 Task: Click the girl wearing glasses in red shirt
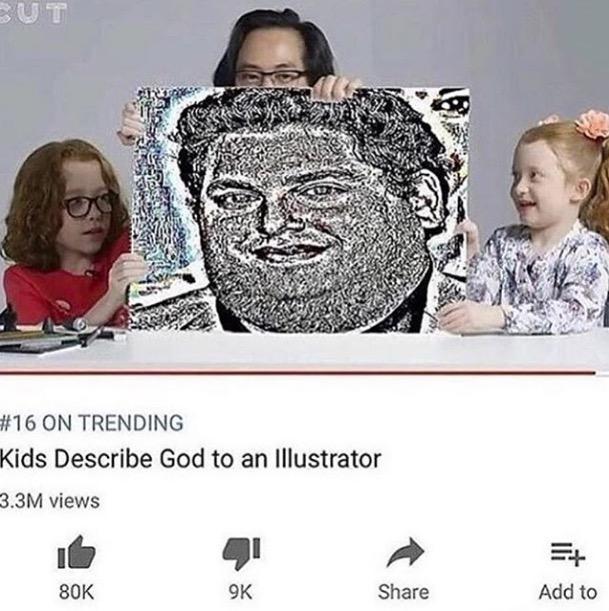65,234
